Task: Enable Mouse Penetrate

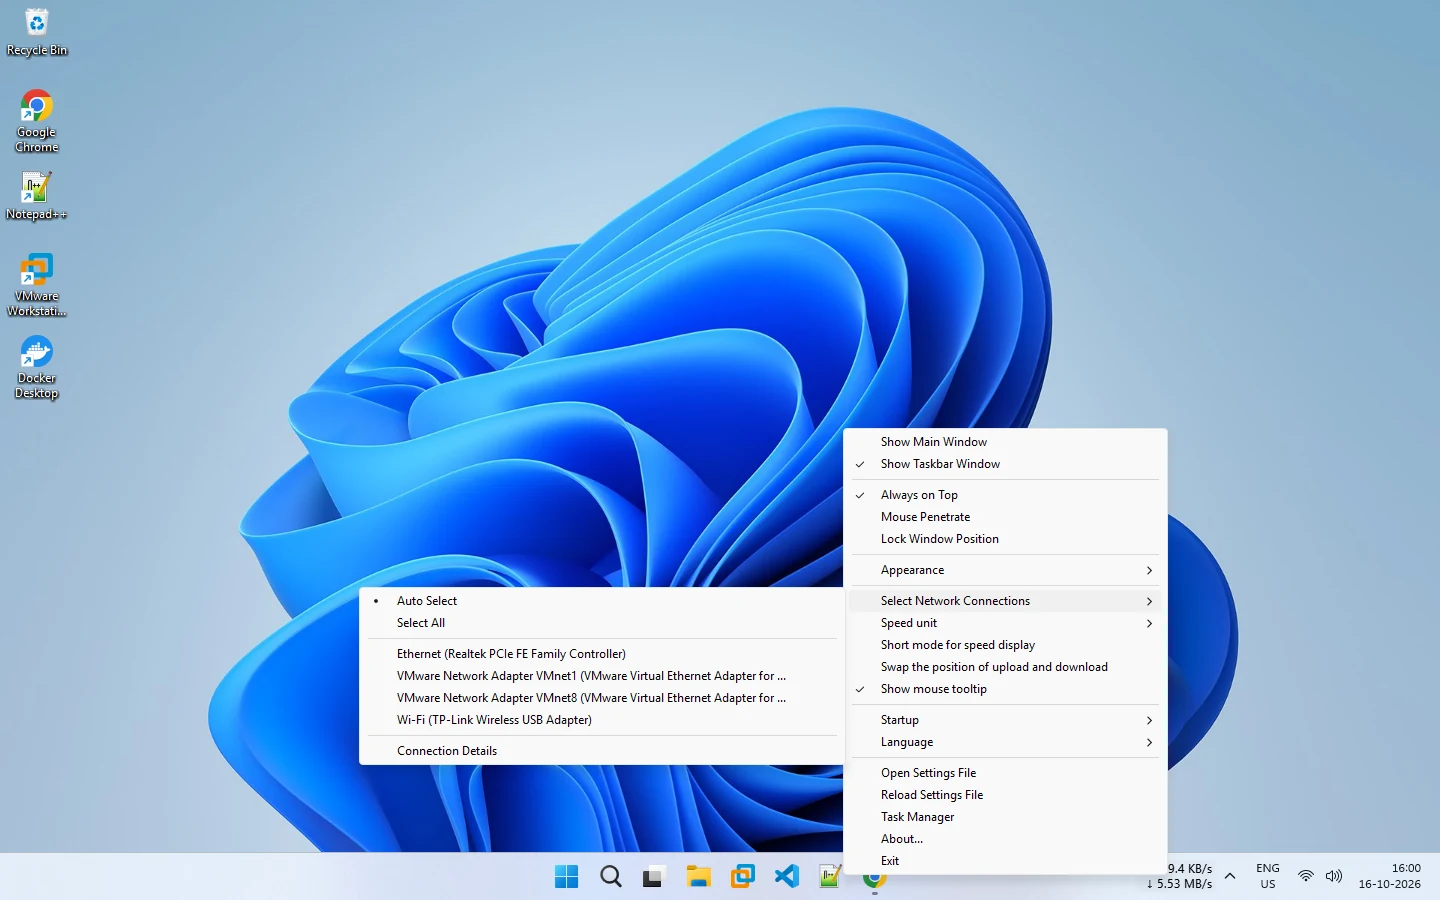Action: (x=1005, y=517)
